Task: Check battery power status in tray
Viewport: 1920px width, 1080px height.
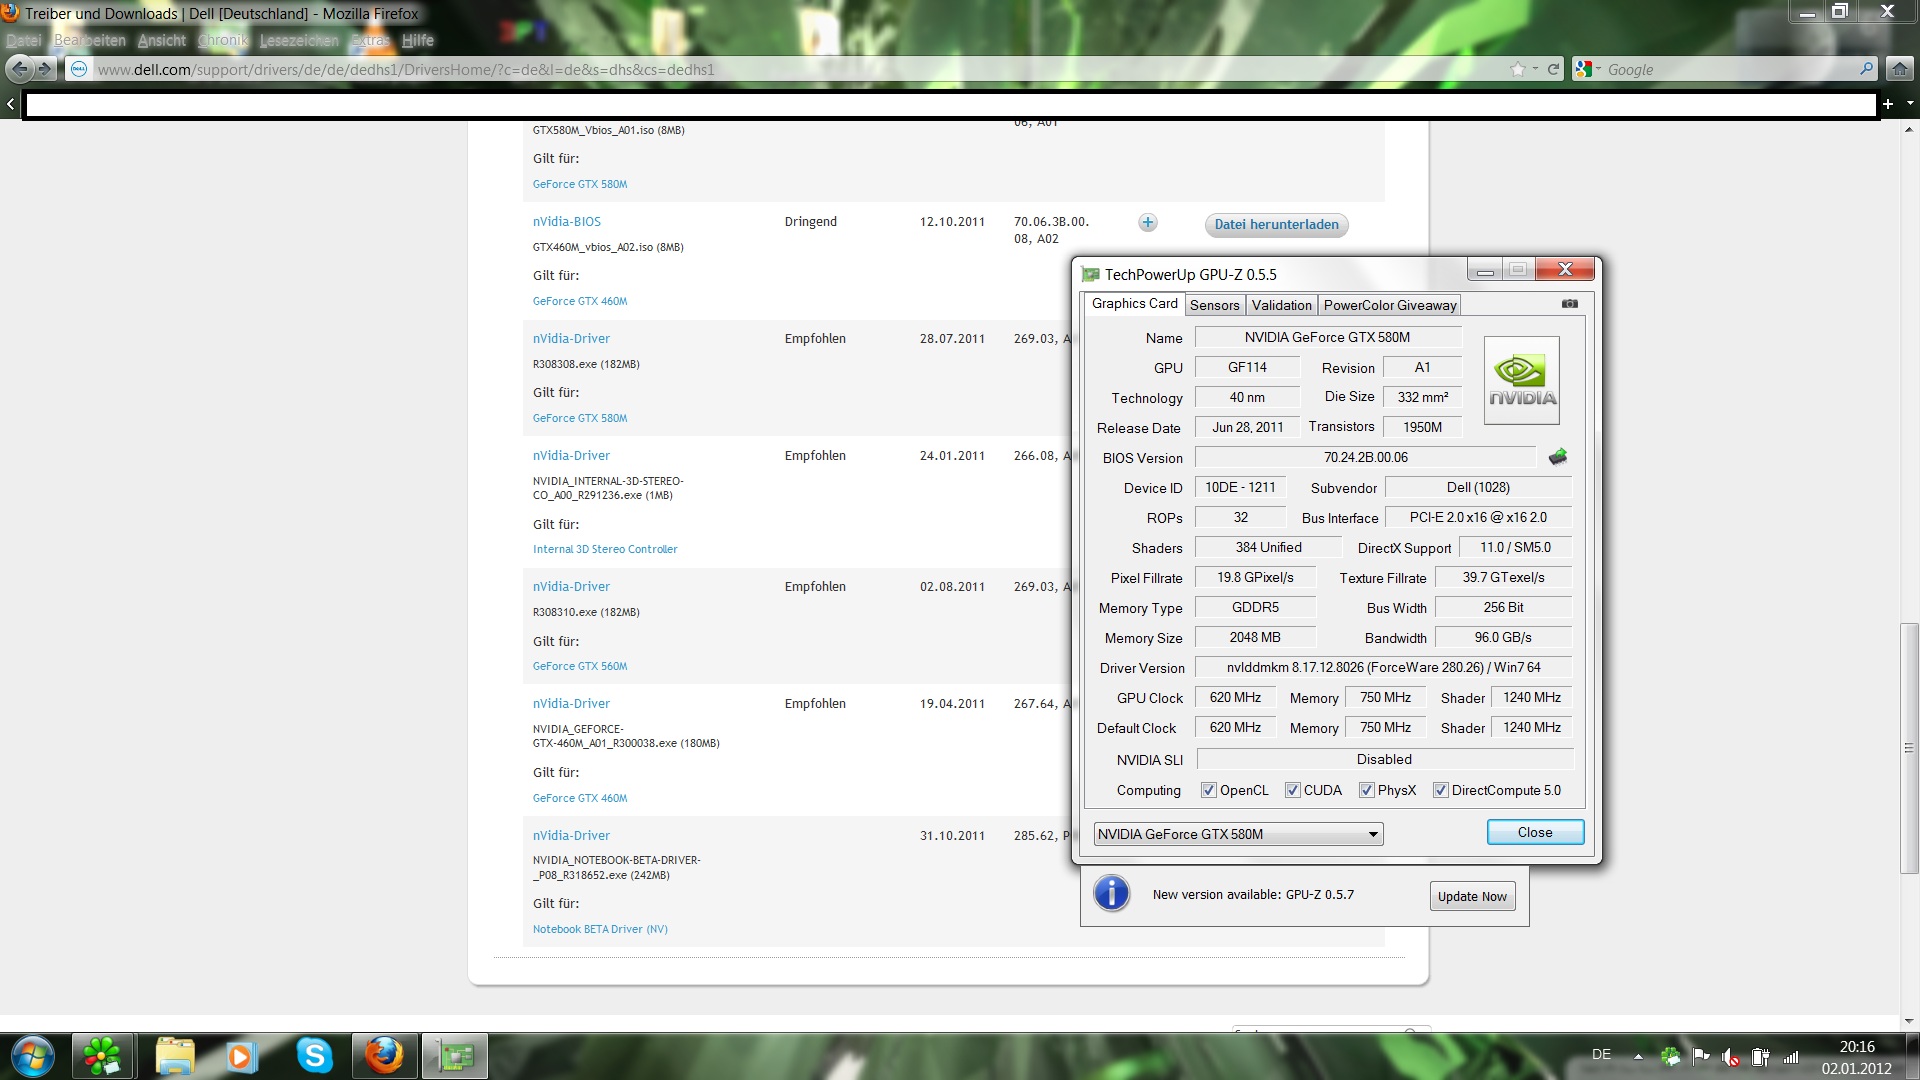Action: [1761, 1056]
